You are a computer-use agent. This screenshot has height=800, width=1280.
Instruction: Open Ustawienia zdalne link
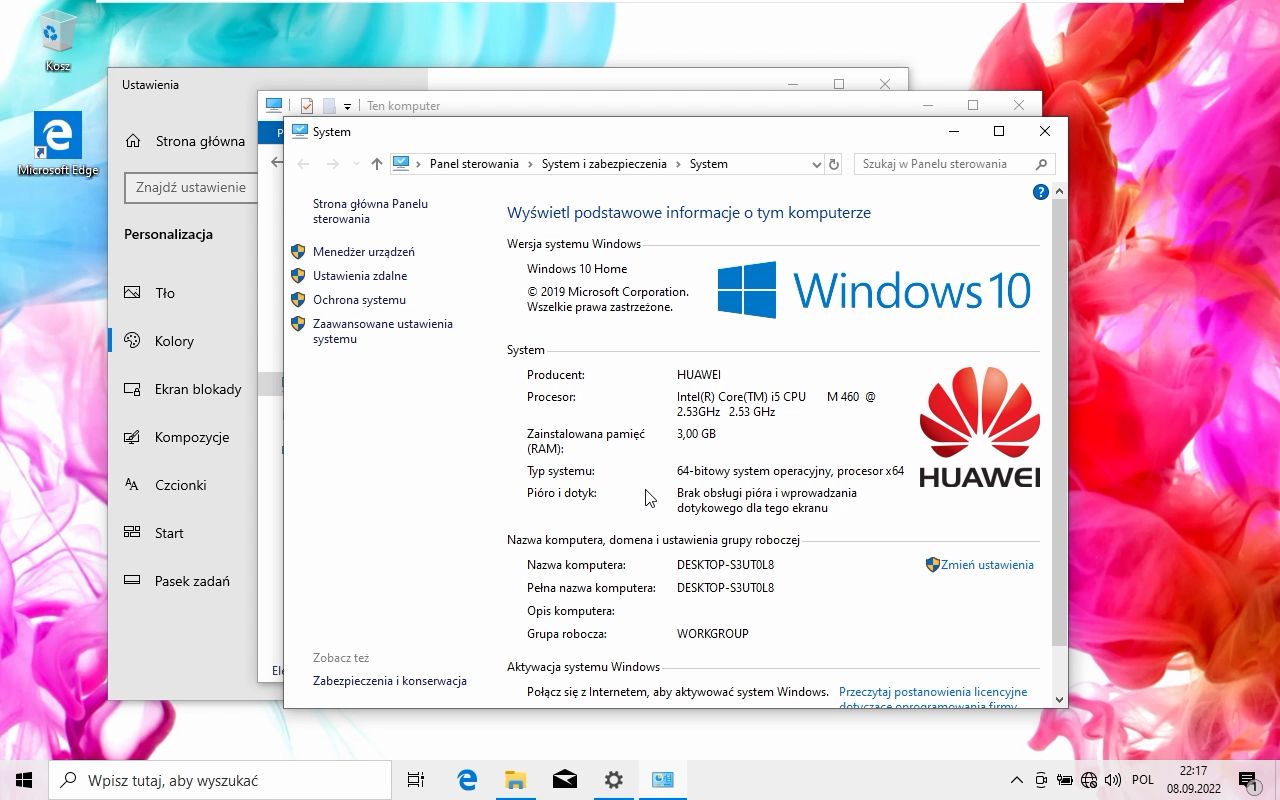tap(360, 276)
